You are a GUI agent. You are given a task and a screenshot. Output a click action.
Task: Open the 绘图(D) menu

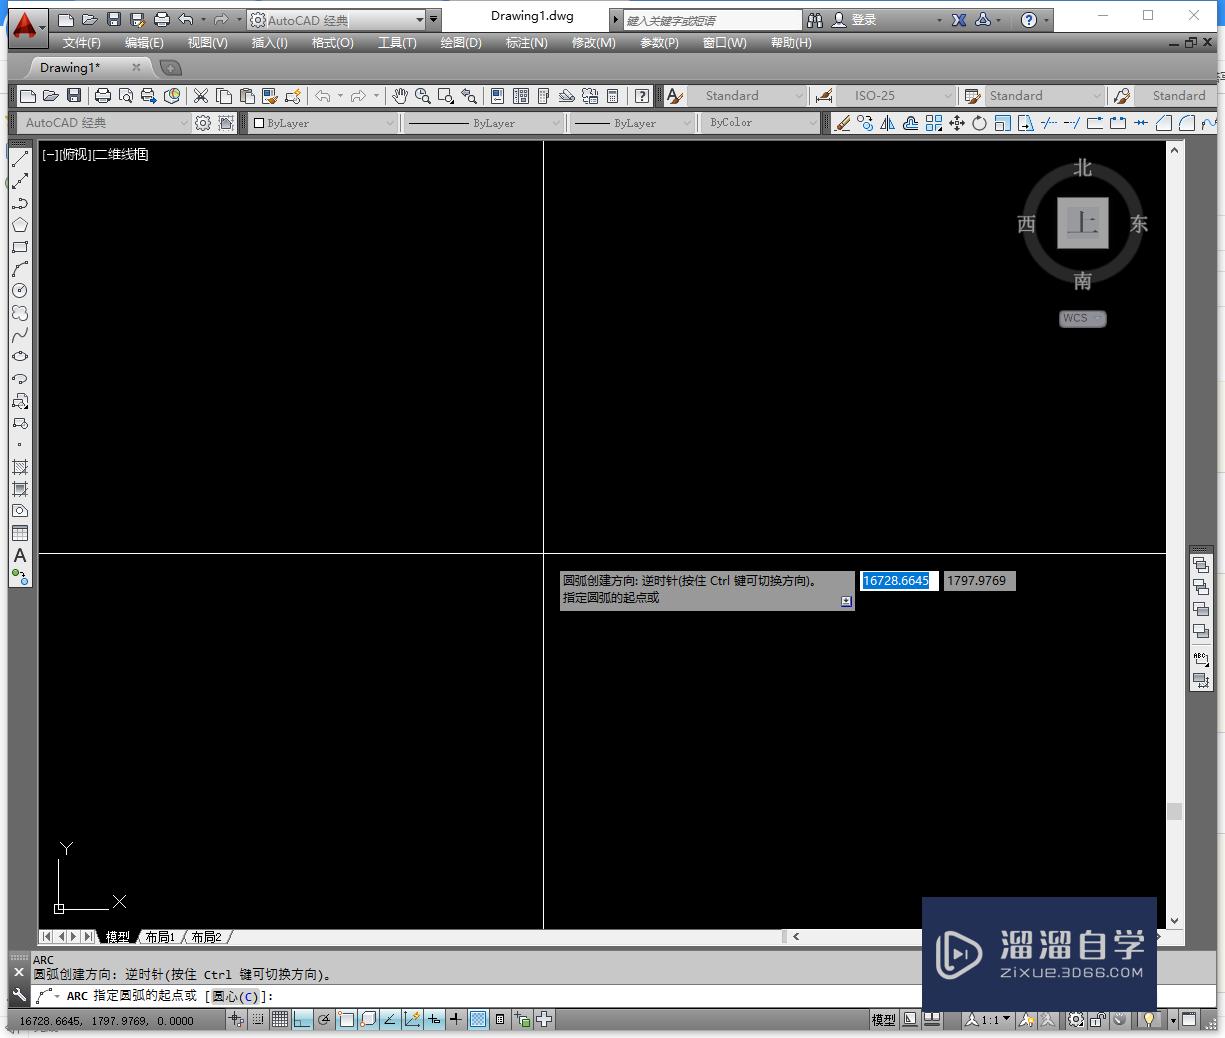click(460, 42)
